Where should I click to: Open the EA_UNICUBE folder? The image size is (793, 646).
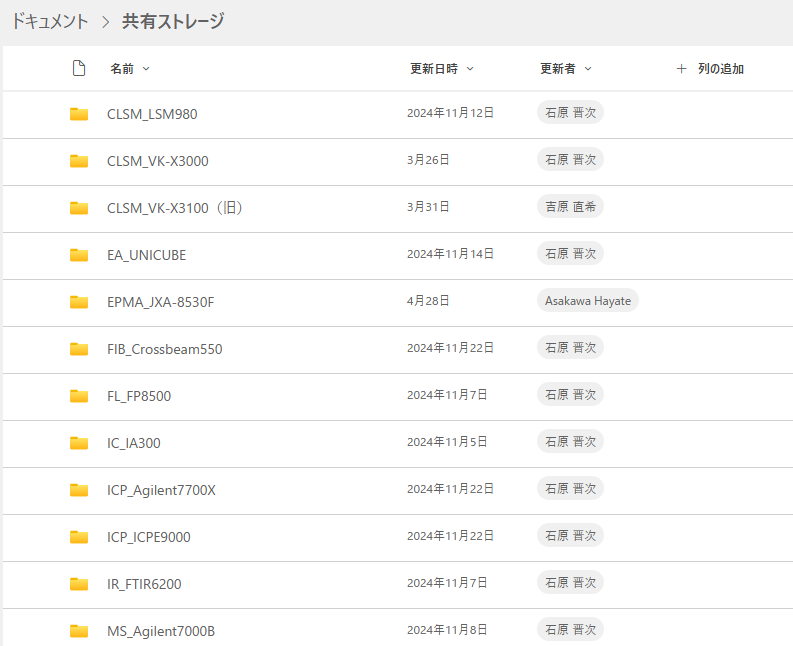click(x=147, y=255)
